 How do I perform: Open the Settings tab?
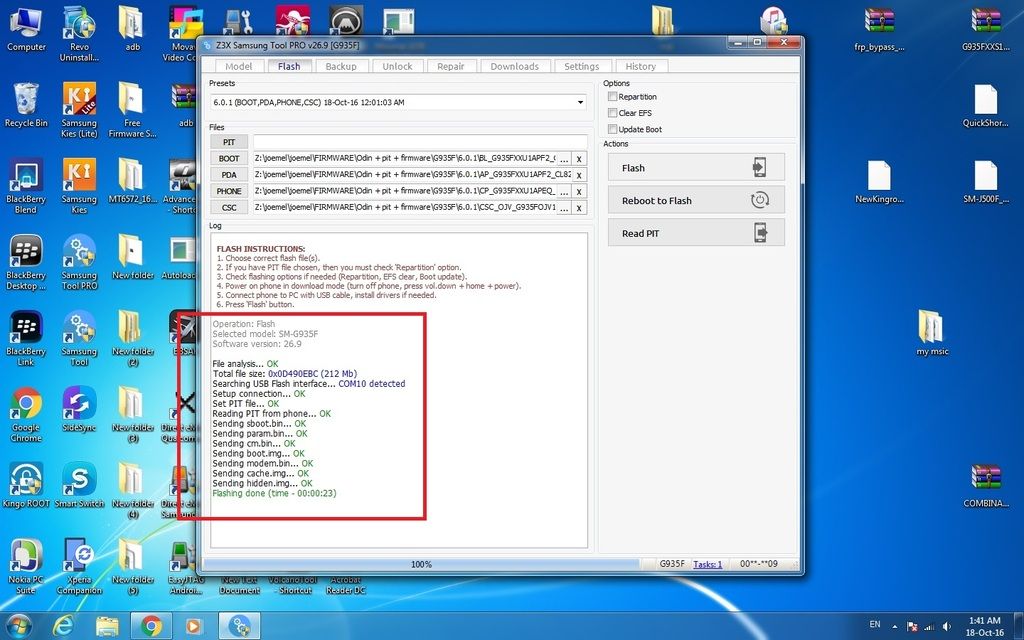581,66
